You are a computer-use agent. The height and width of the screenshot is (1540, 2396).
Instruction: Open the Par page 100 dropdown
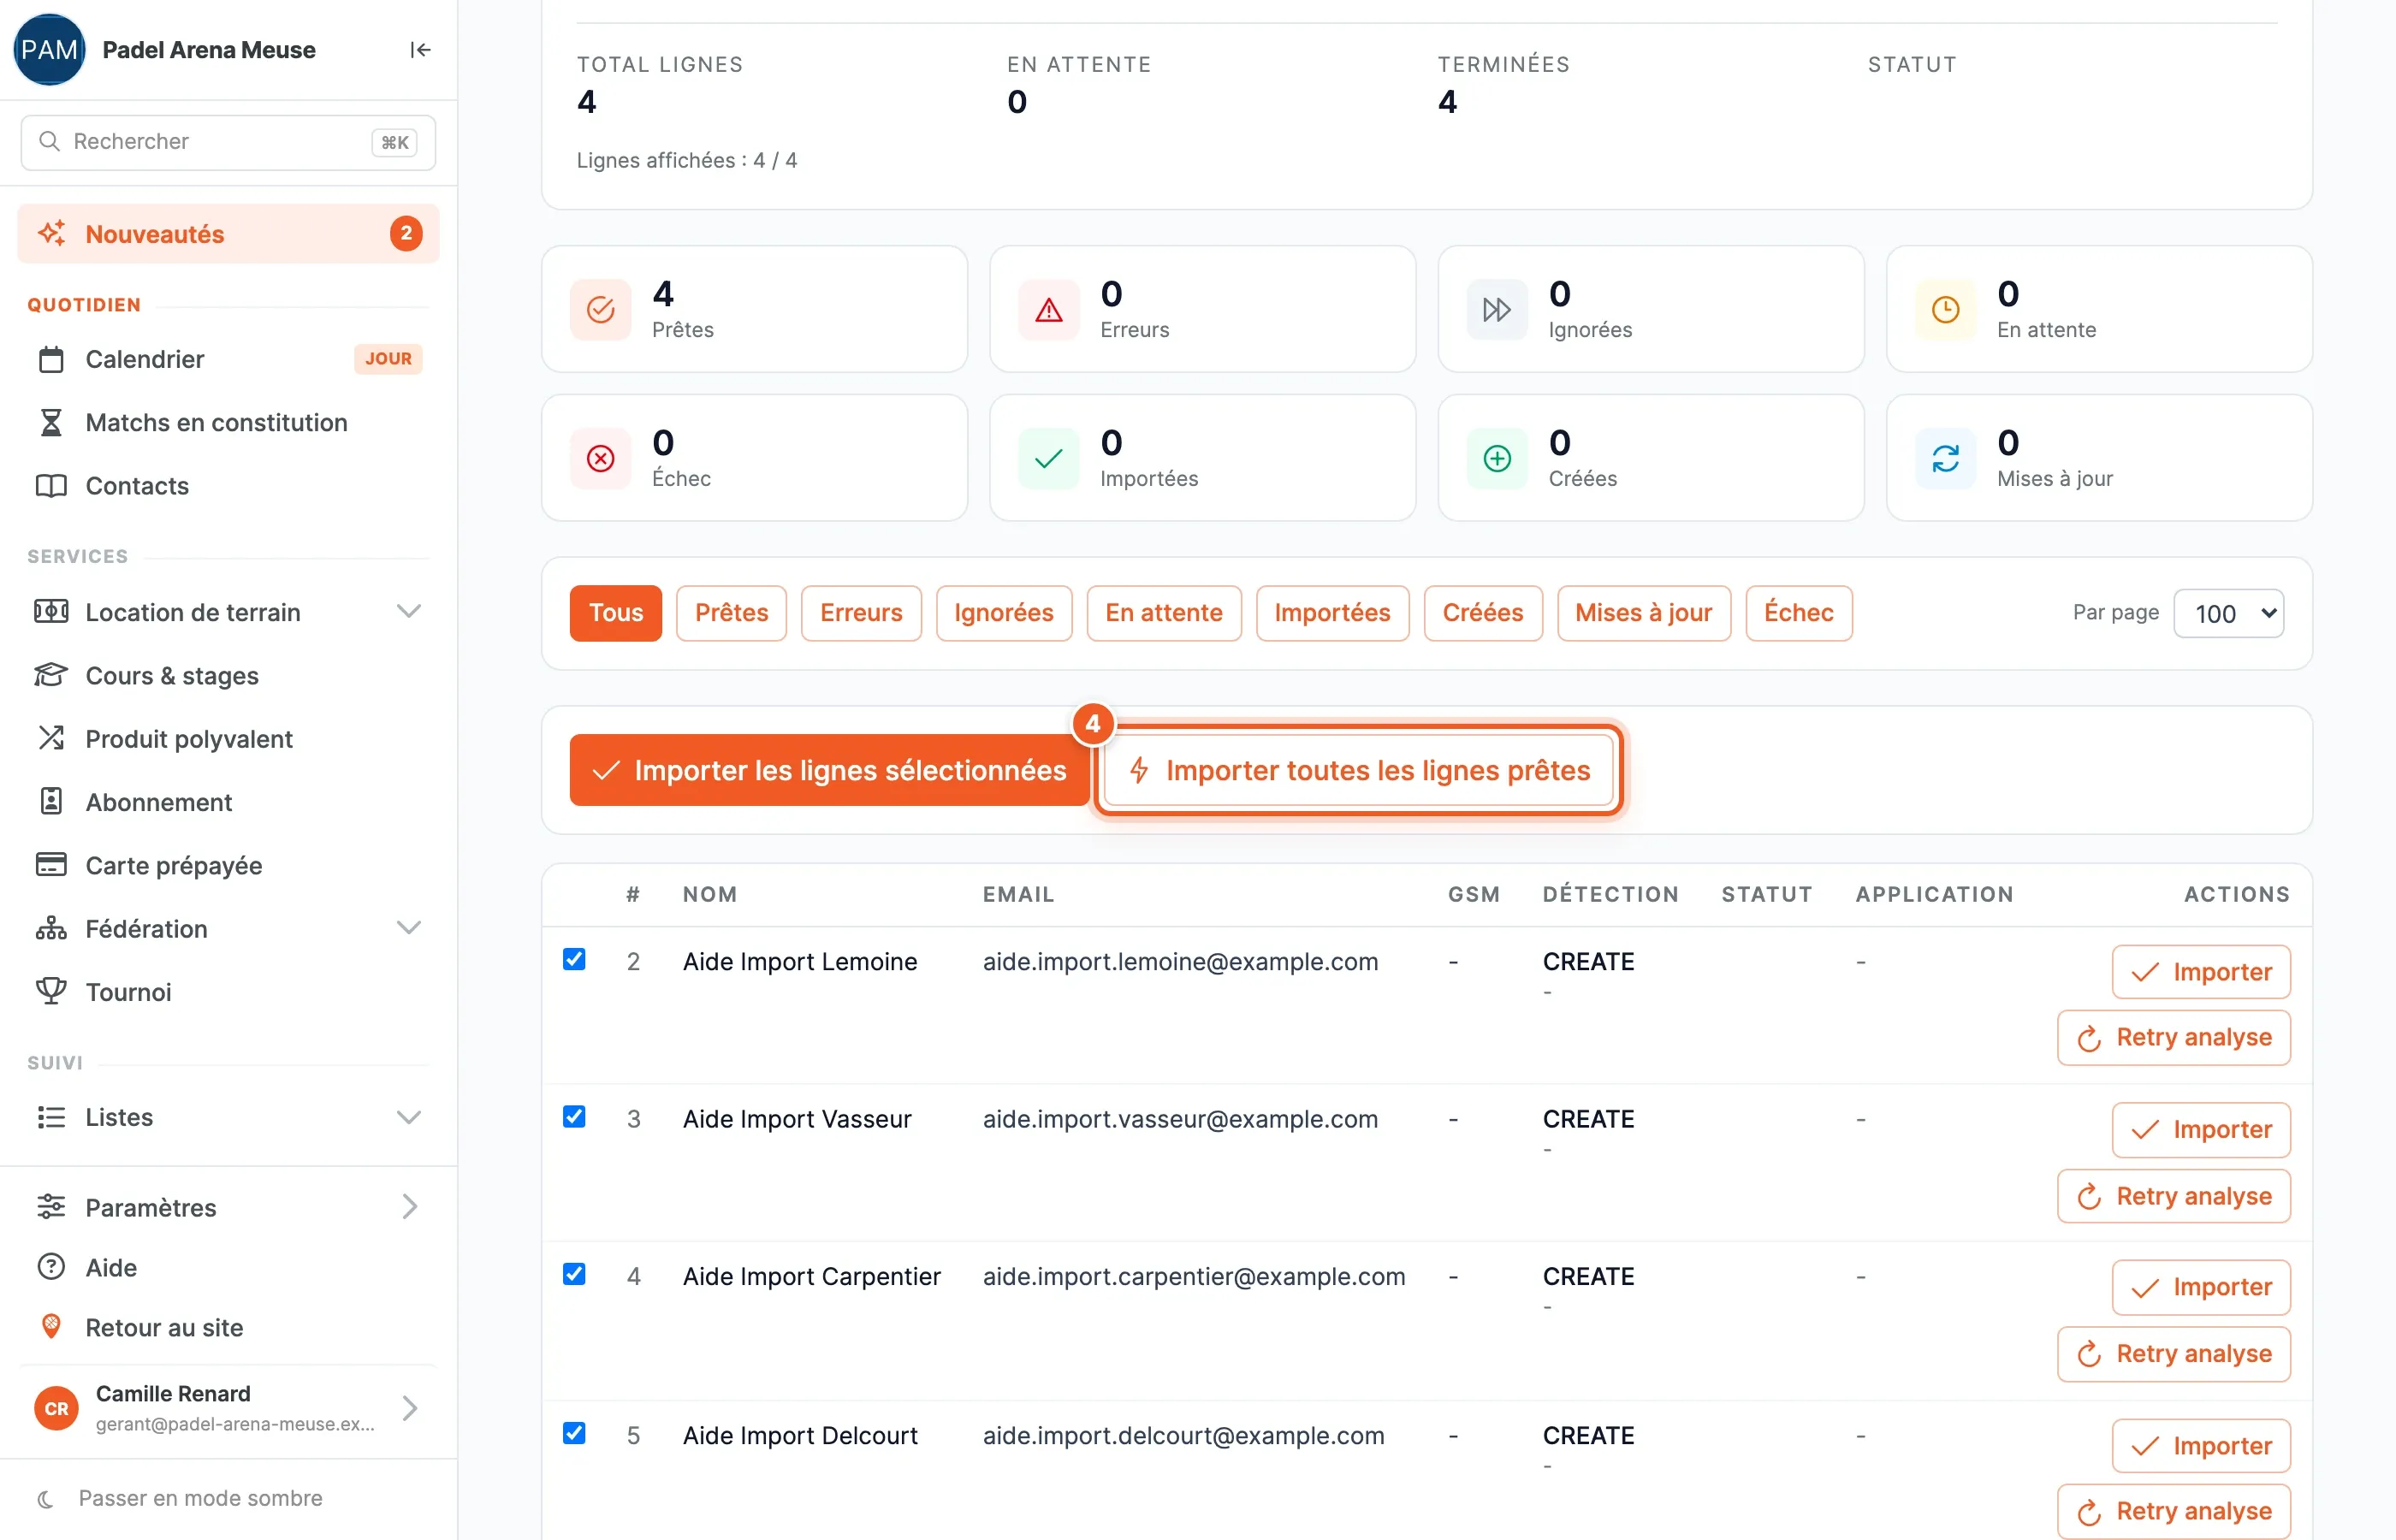click(2229, 613)
